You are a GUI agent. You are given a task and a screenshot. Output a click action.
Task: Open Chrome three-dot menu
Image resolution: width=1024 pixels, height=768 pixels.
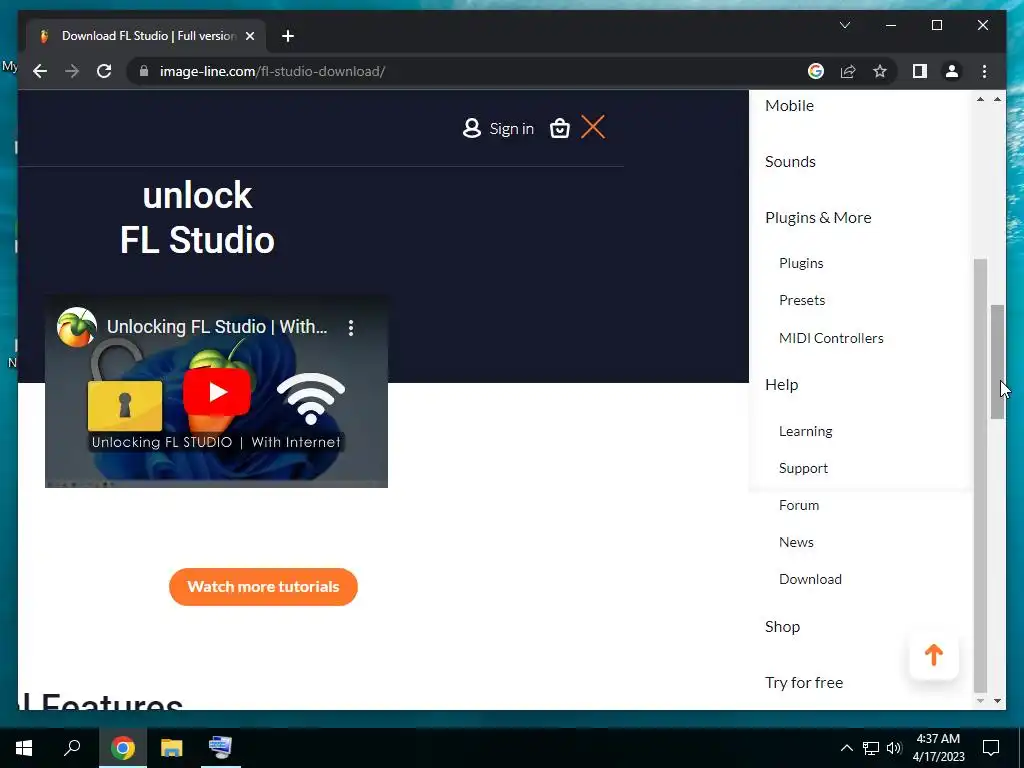click(x=984, y=71)
